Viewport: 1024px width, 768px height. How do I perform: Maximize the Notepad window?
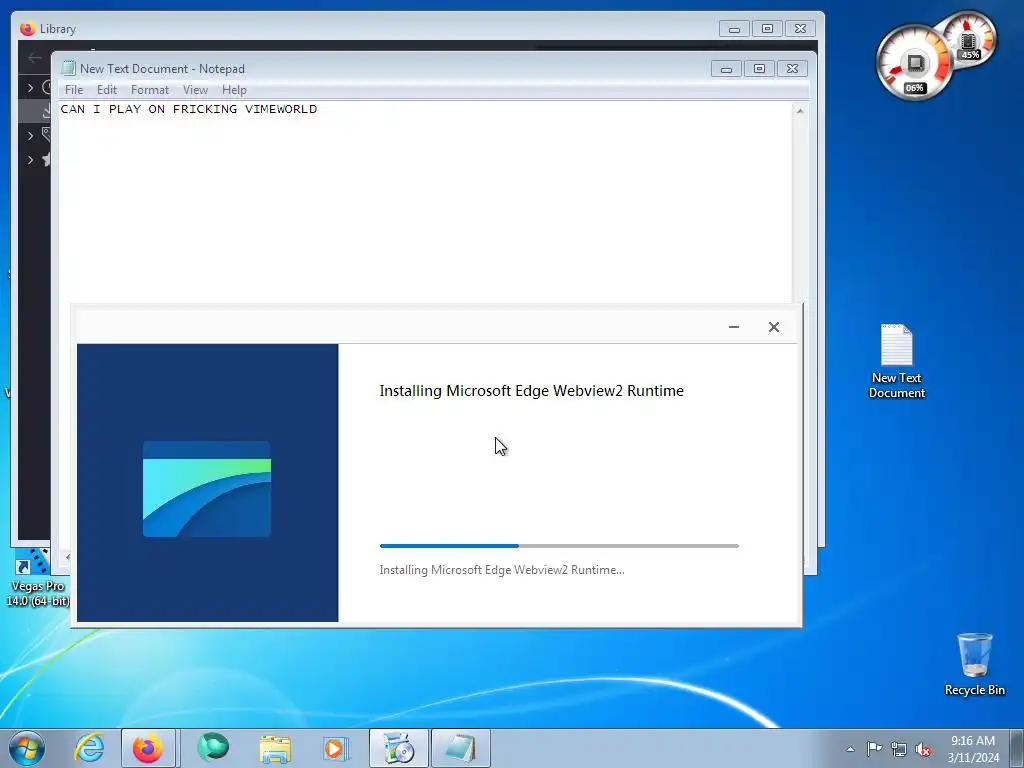pyautogui.click(x=759, y=69)
